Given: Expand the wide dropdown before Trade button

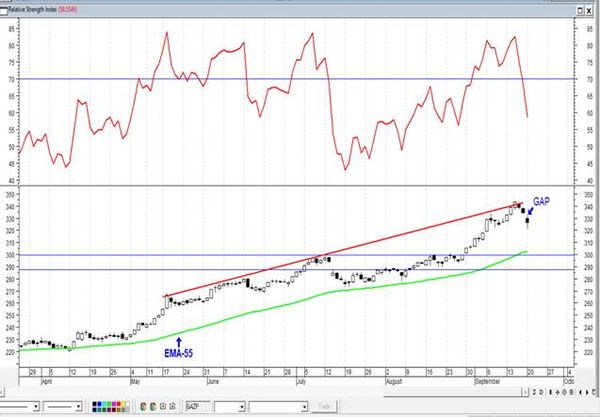Looking at the screenshot, I should point(304,407).
